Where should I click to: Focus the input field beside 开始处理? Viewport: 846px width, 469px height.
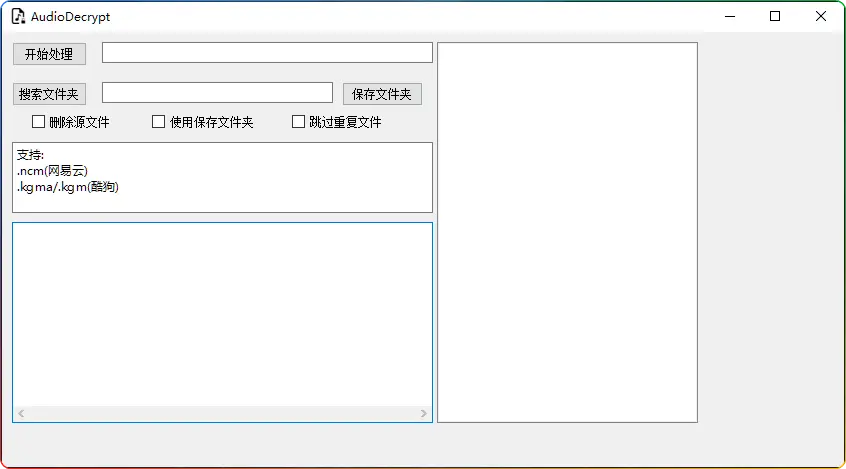[x=267, y=53]
